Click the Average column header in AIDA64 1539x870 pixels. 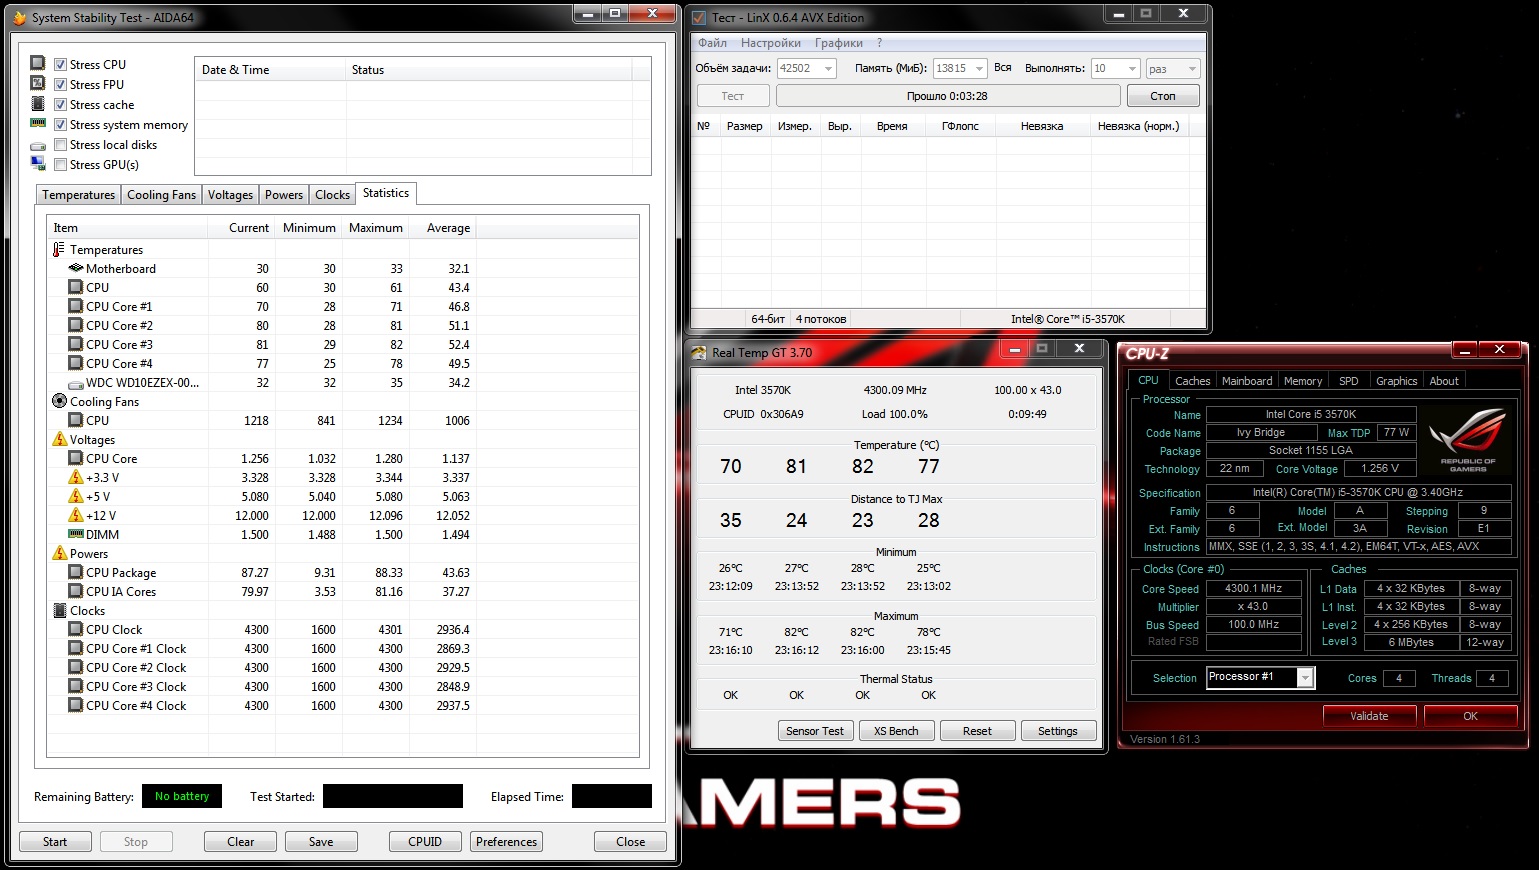(x=443, y=228)
